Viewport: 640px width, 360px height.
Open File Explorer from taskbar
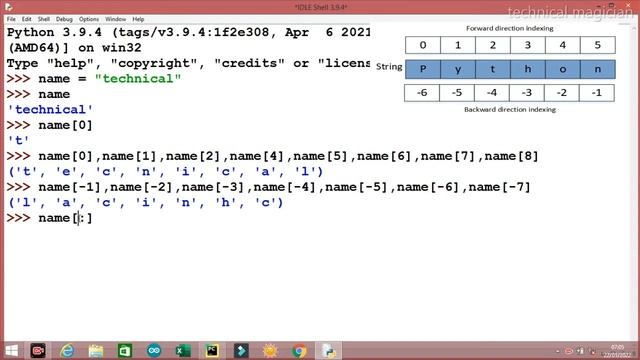pos(96,351)
